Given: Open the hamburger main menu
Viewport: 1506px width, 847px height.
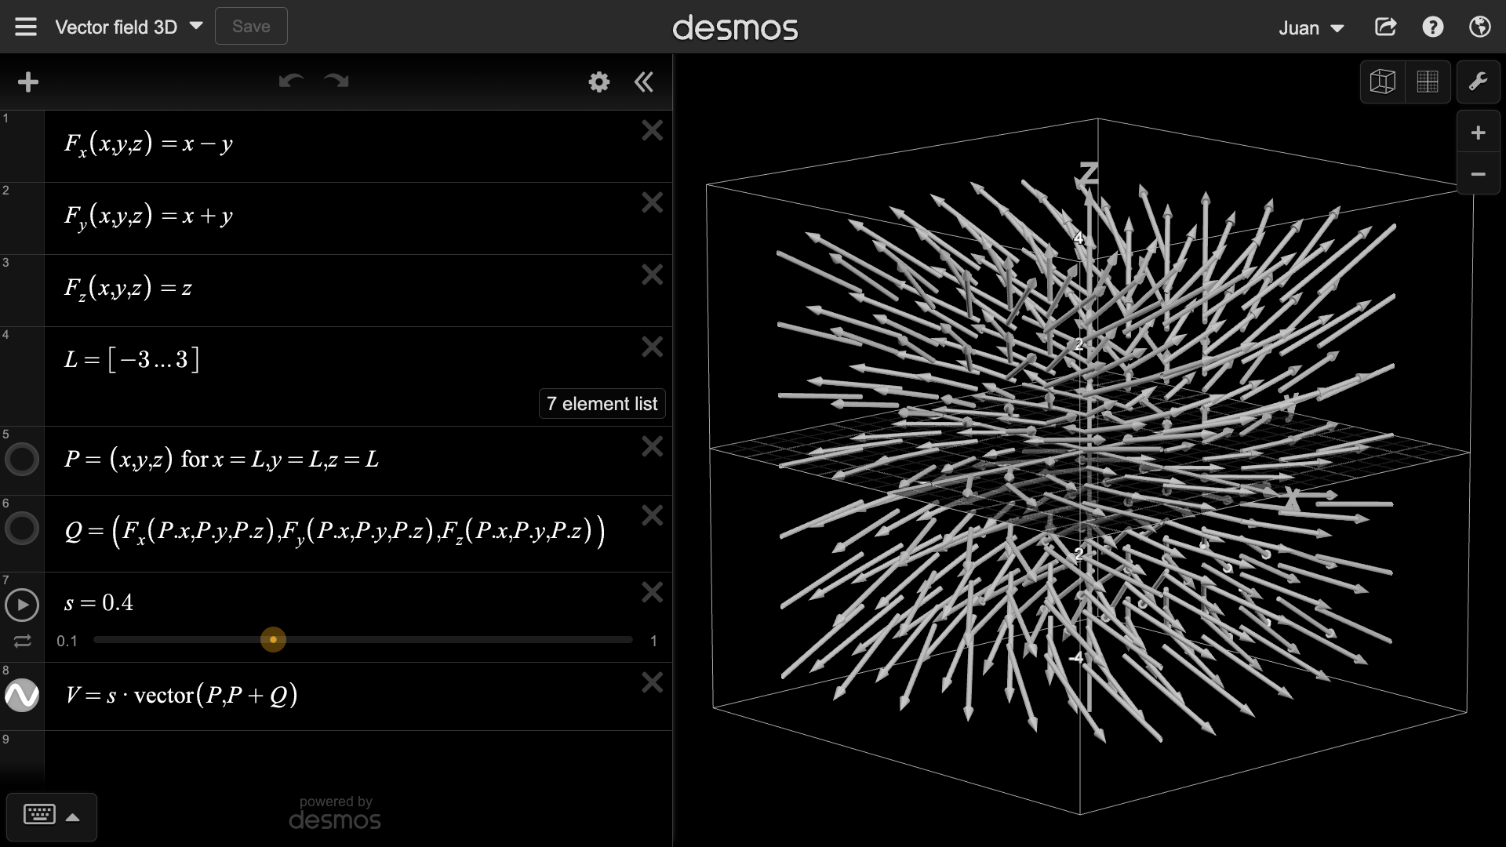Looking at the screenshot, I should click(x=26, y=27).
